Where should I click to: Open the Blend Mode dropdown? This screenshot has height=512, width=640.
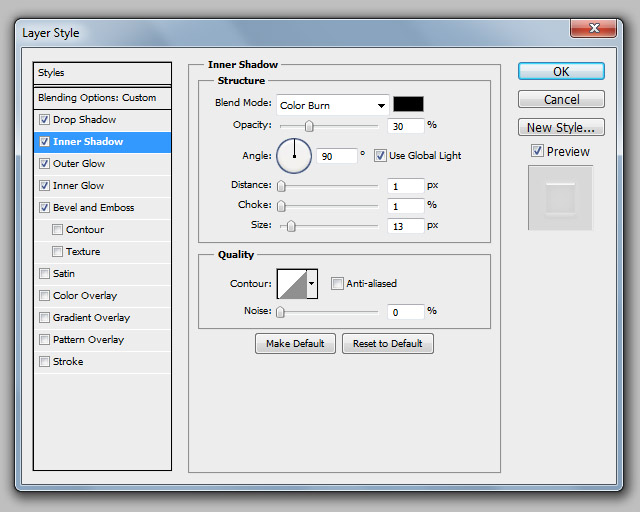[x=333, y=105]
